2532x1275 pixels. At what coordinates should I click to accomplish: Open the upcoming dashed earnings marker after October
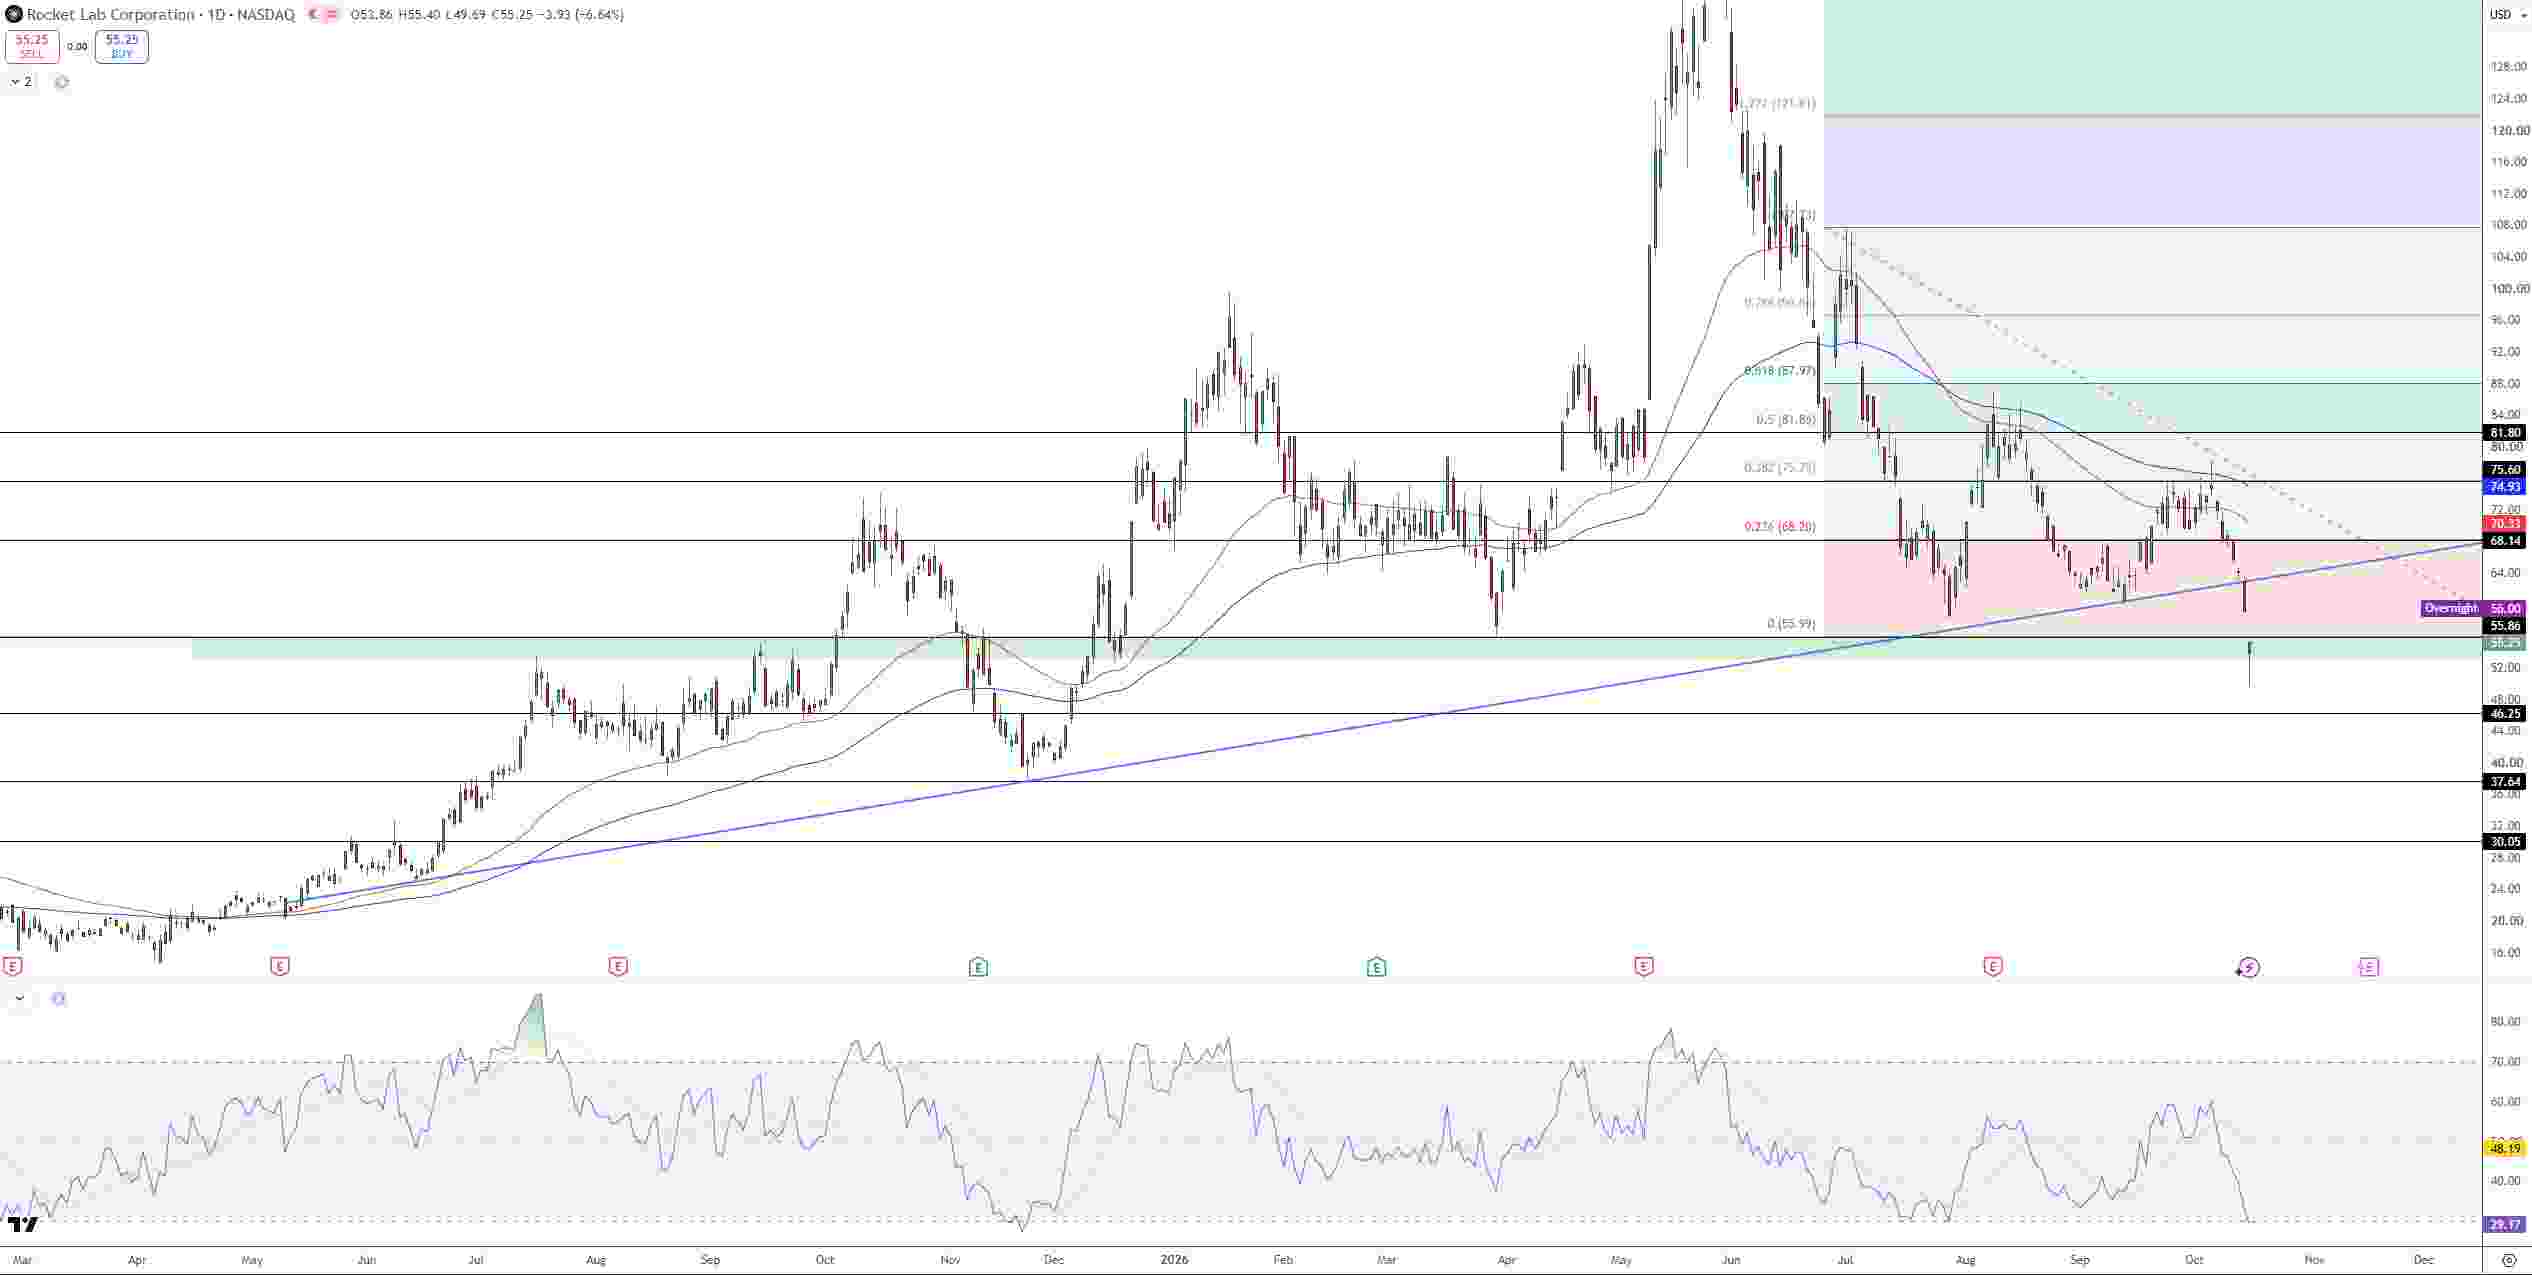click(2368, 967)
